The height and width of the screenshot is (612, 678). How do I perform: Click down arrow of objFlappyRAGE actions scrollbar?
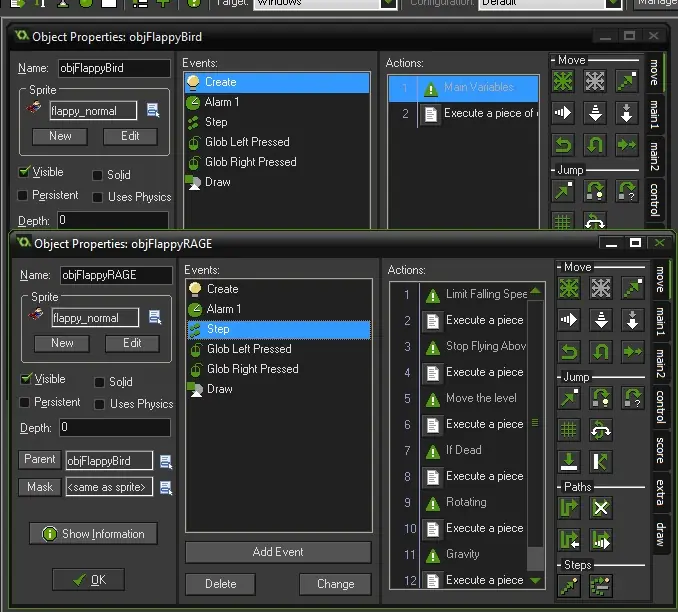pyautogui.click(x=535, y=580)
